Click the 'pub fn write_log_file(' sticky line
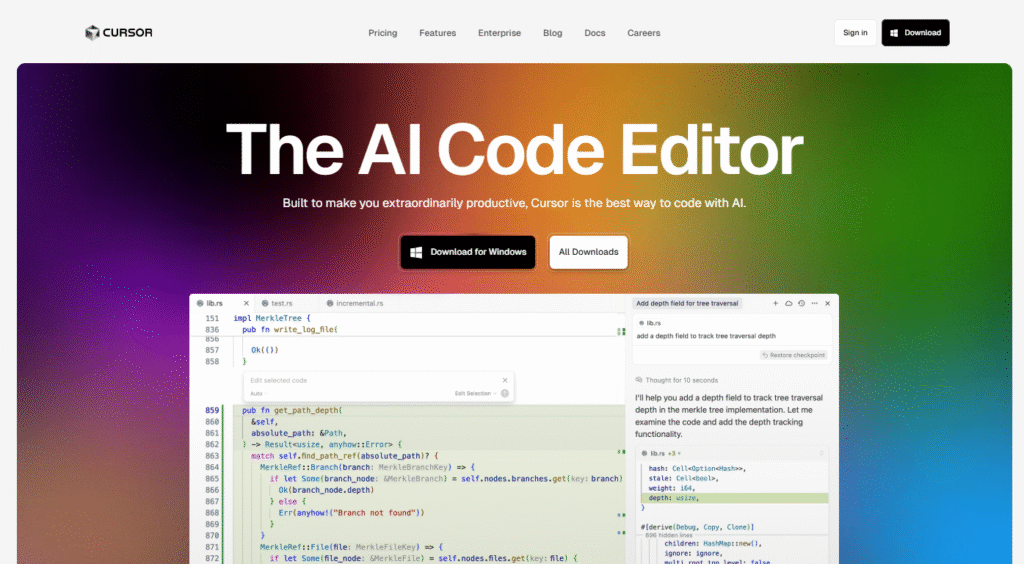The width and height of the screenshot is (1024, 564). click(x=290, y=330)
